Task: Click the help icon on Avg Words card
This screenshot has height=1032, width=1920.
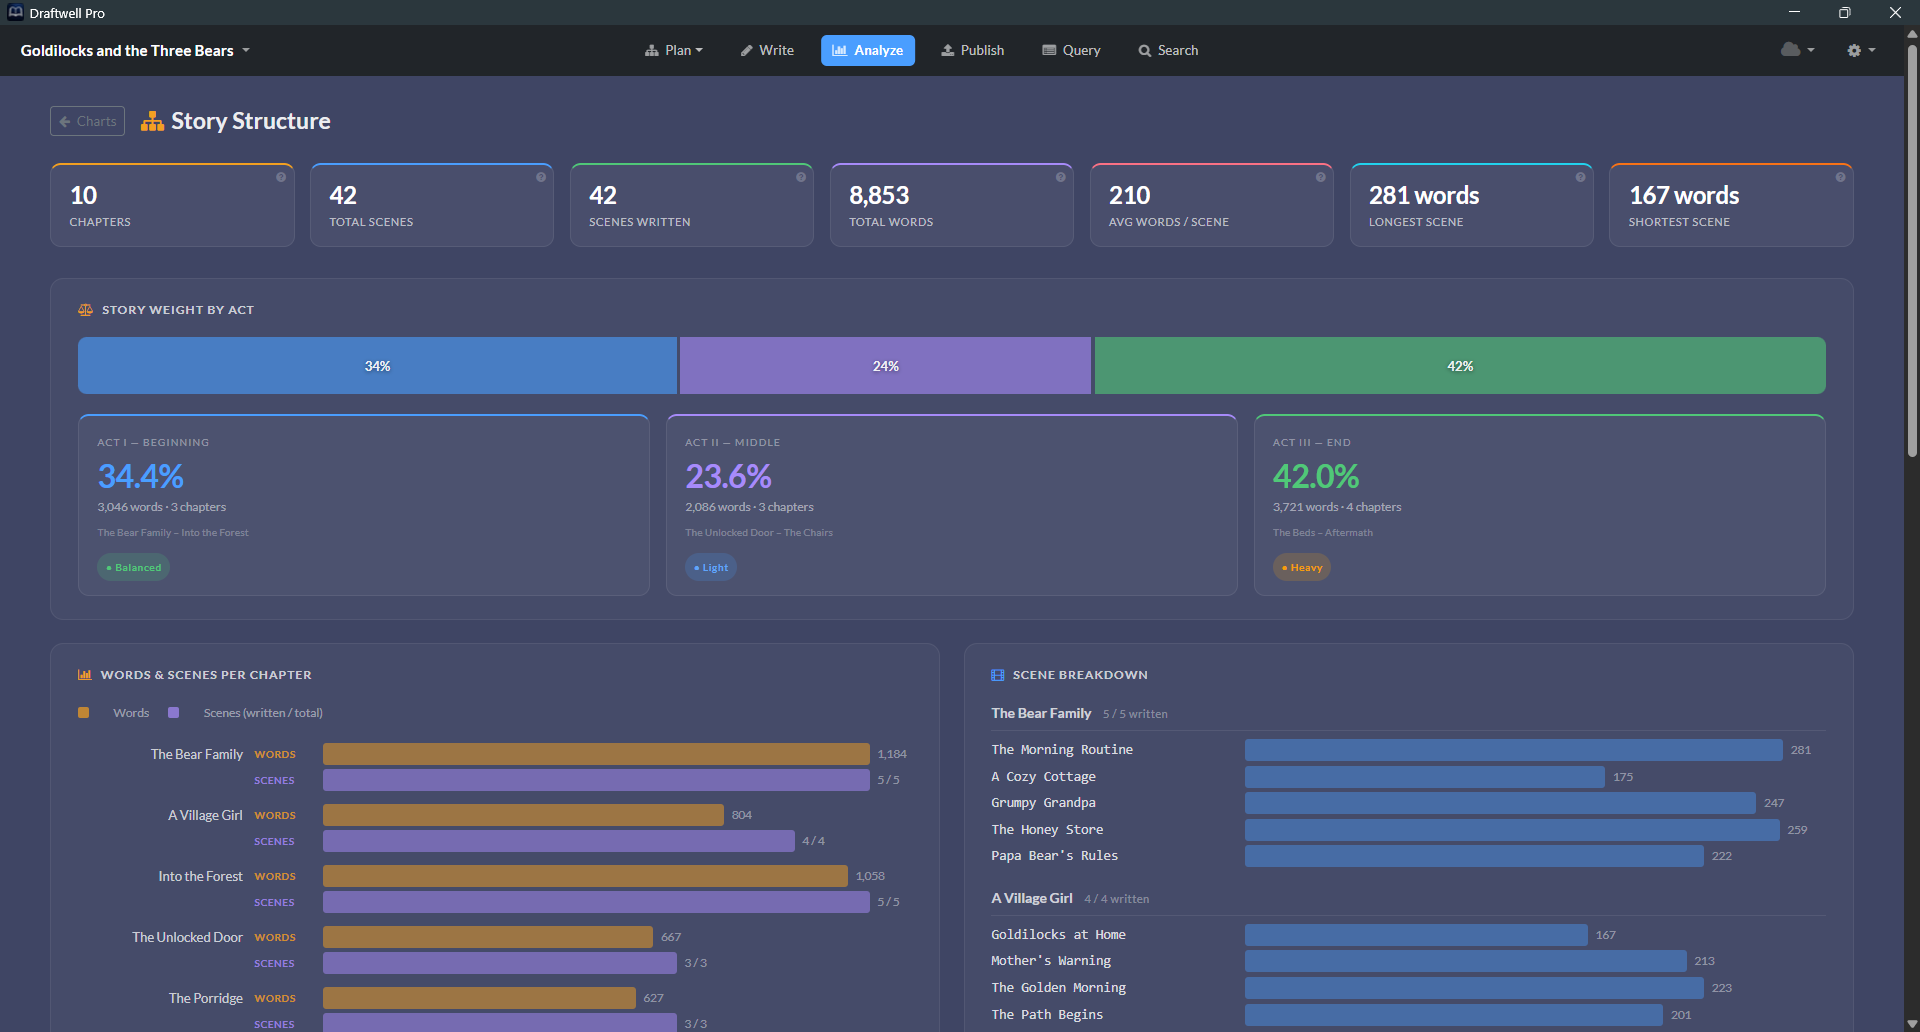Action: pyautogui.click(x=1321, y=177)
